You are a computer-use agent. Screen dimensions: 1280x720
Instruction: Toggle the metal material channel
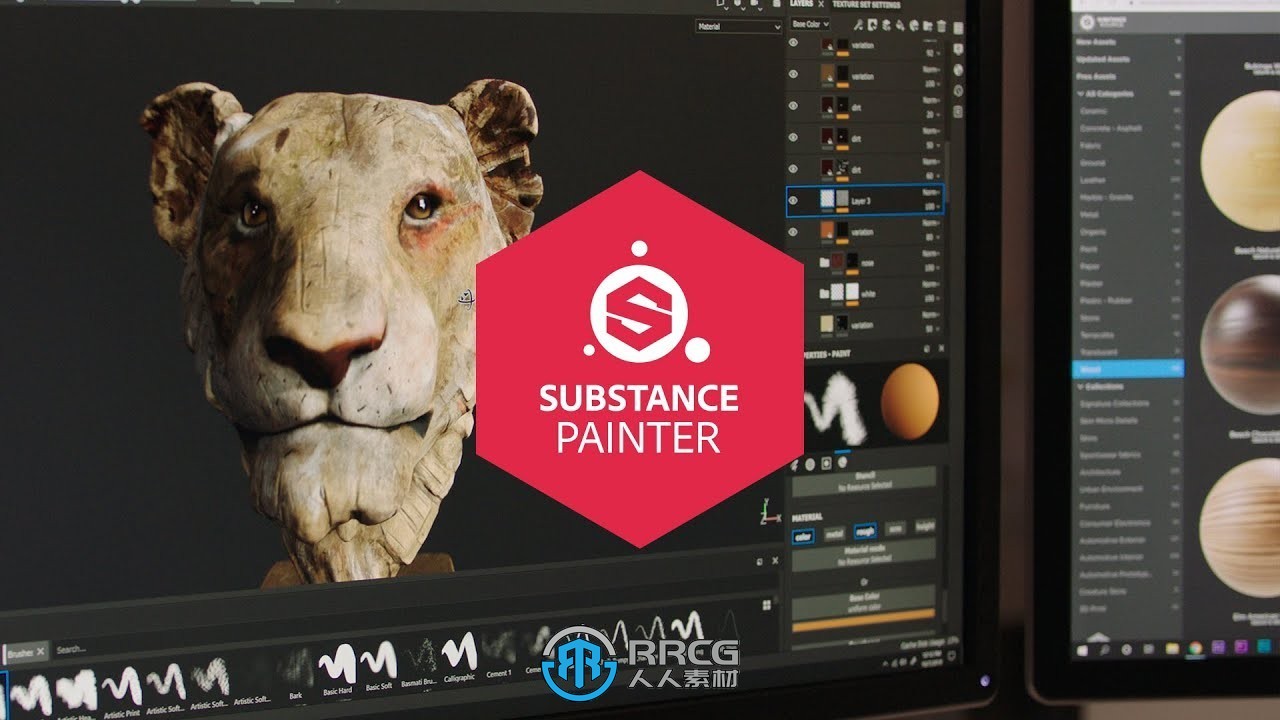[835, 534]
